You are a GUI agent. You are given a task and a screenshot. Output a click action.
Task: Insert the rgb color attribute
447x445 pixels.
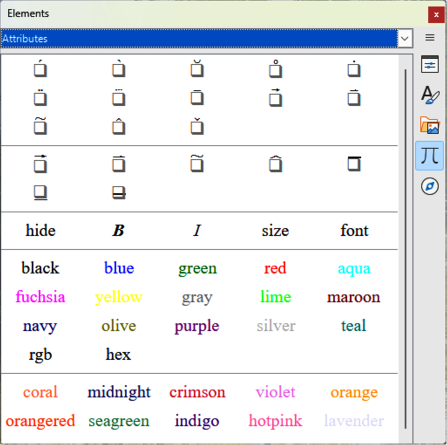point(40,355)
